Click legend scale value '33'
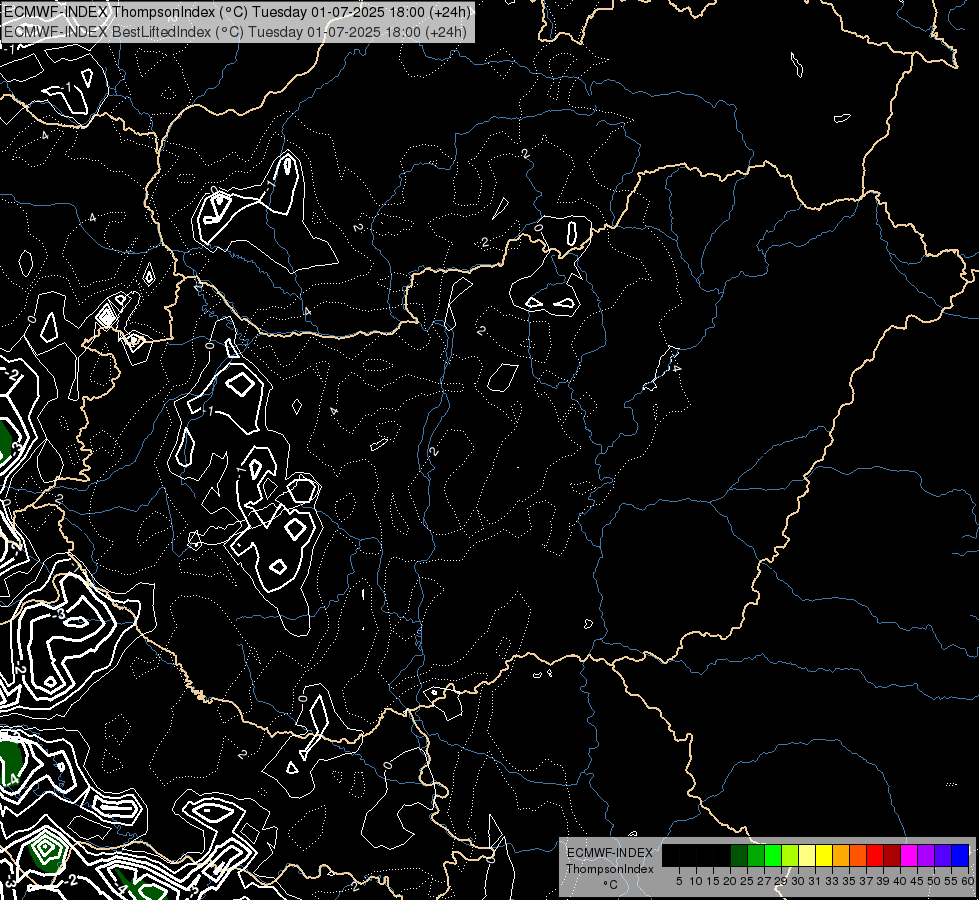 click(832, 881)
